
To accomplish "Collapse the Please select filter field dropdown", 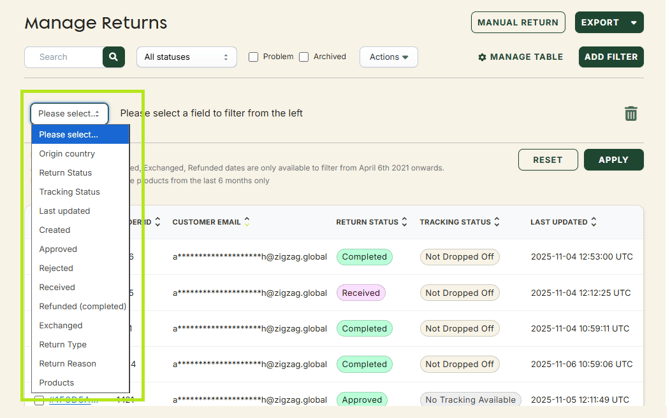I will click(69, 114).
